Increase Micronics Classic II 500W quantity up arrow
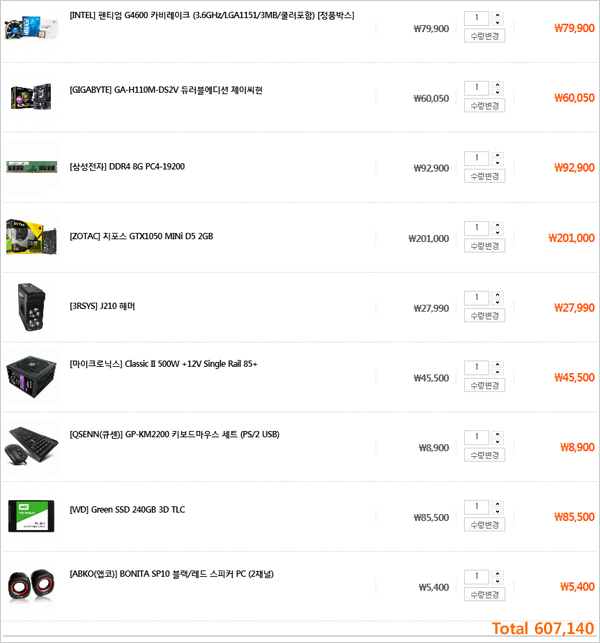This screenshot has height=643, width=600. 497,364
